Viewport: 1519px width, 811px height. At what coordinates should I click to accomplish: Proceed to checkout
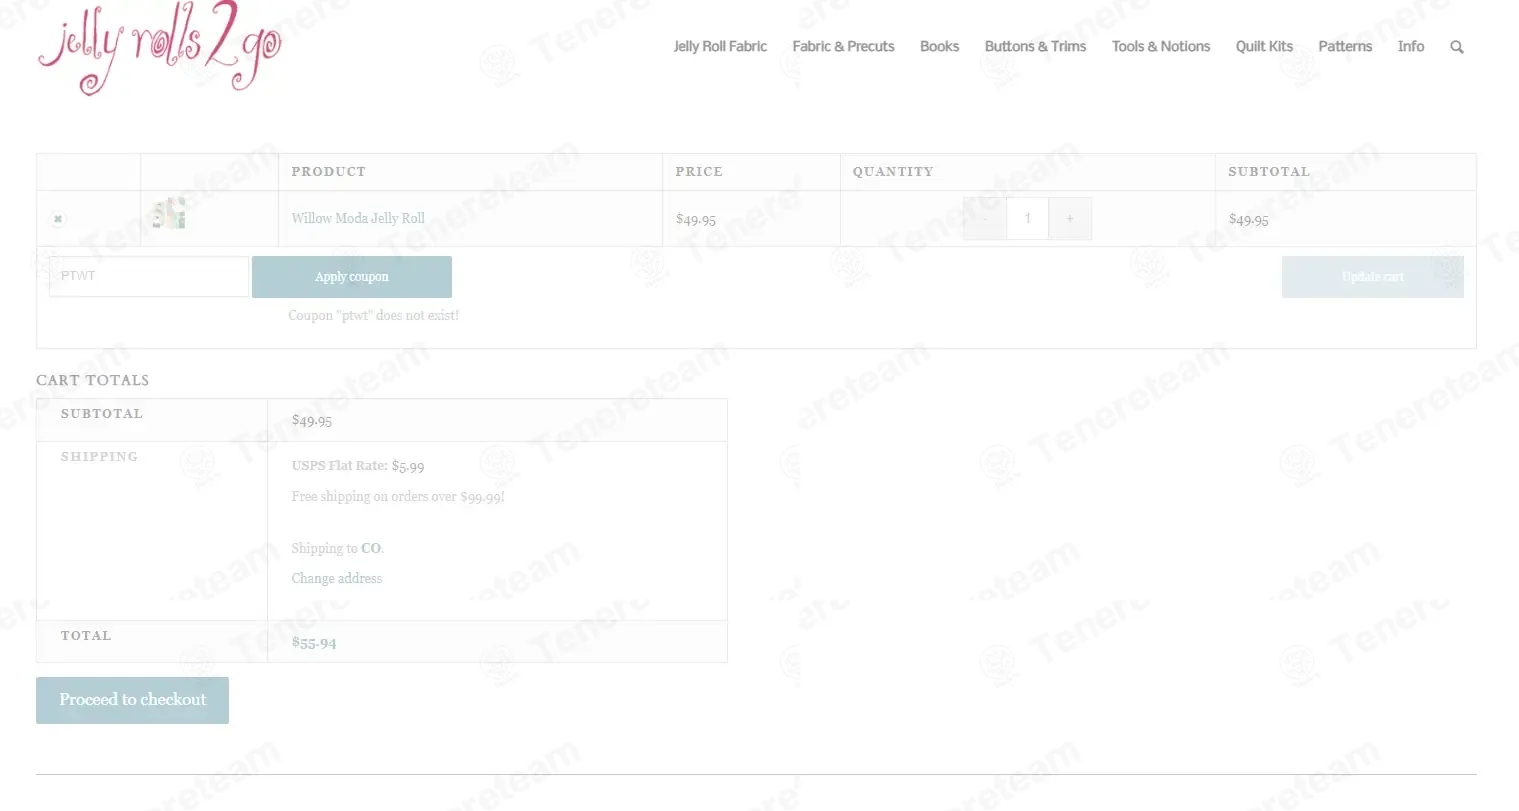click(132, 700)
